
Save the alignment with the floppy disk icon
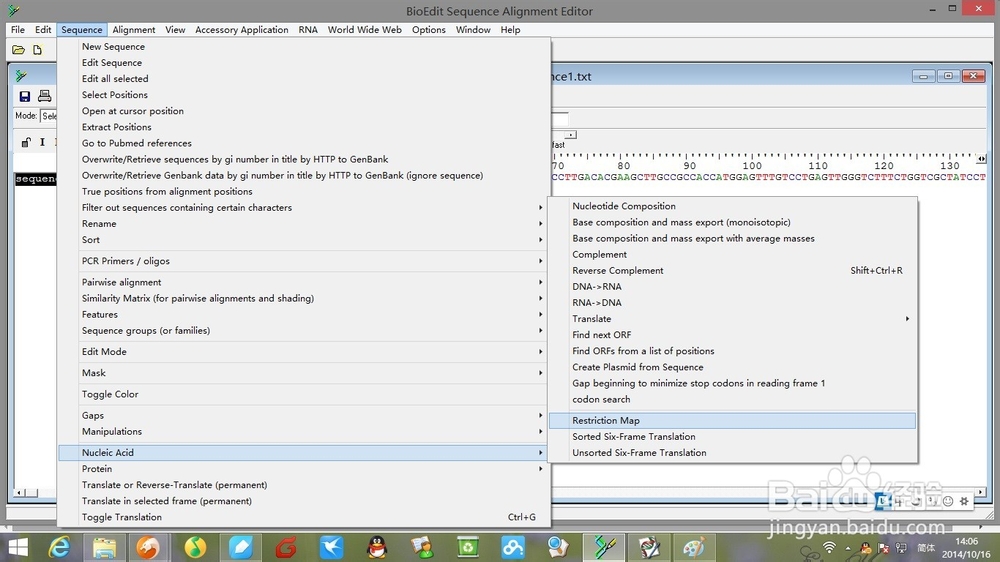coord(25,96)
